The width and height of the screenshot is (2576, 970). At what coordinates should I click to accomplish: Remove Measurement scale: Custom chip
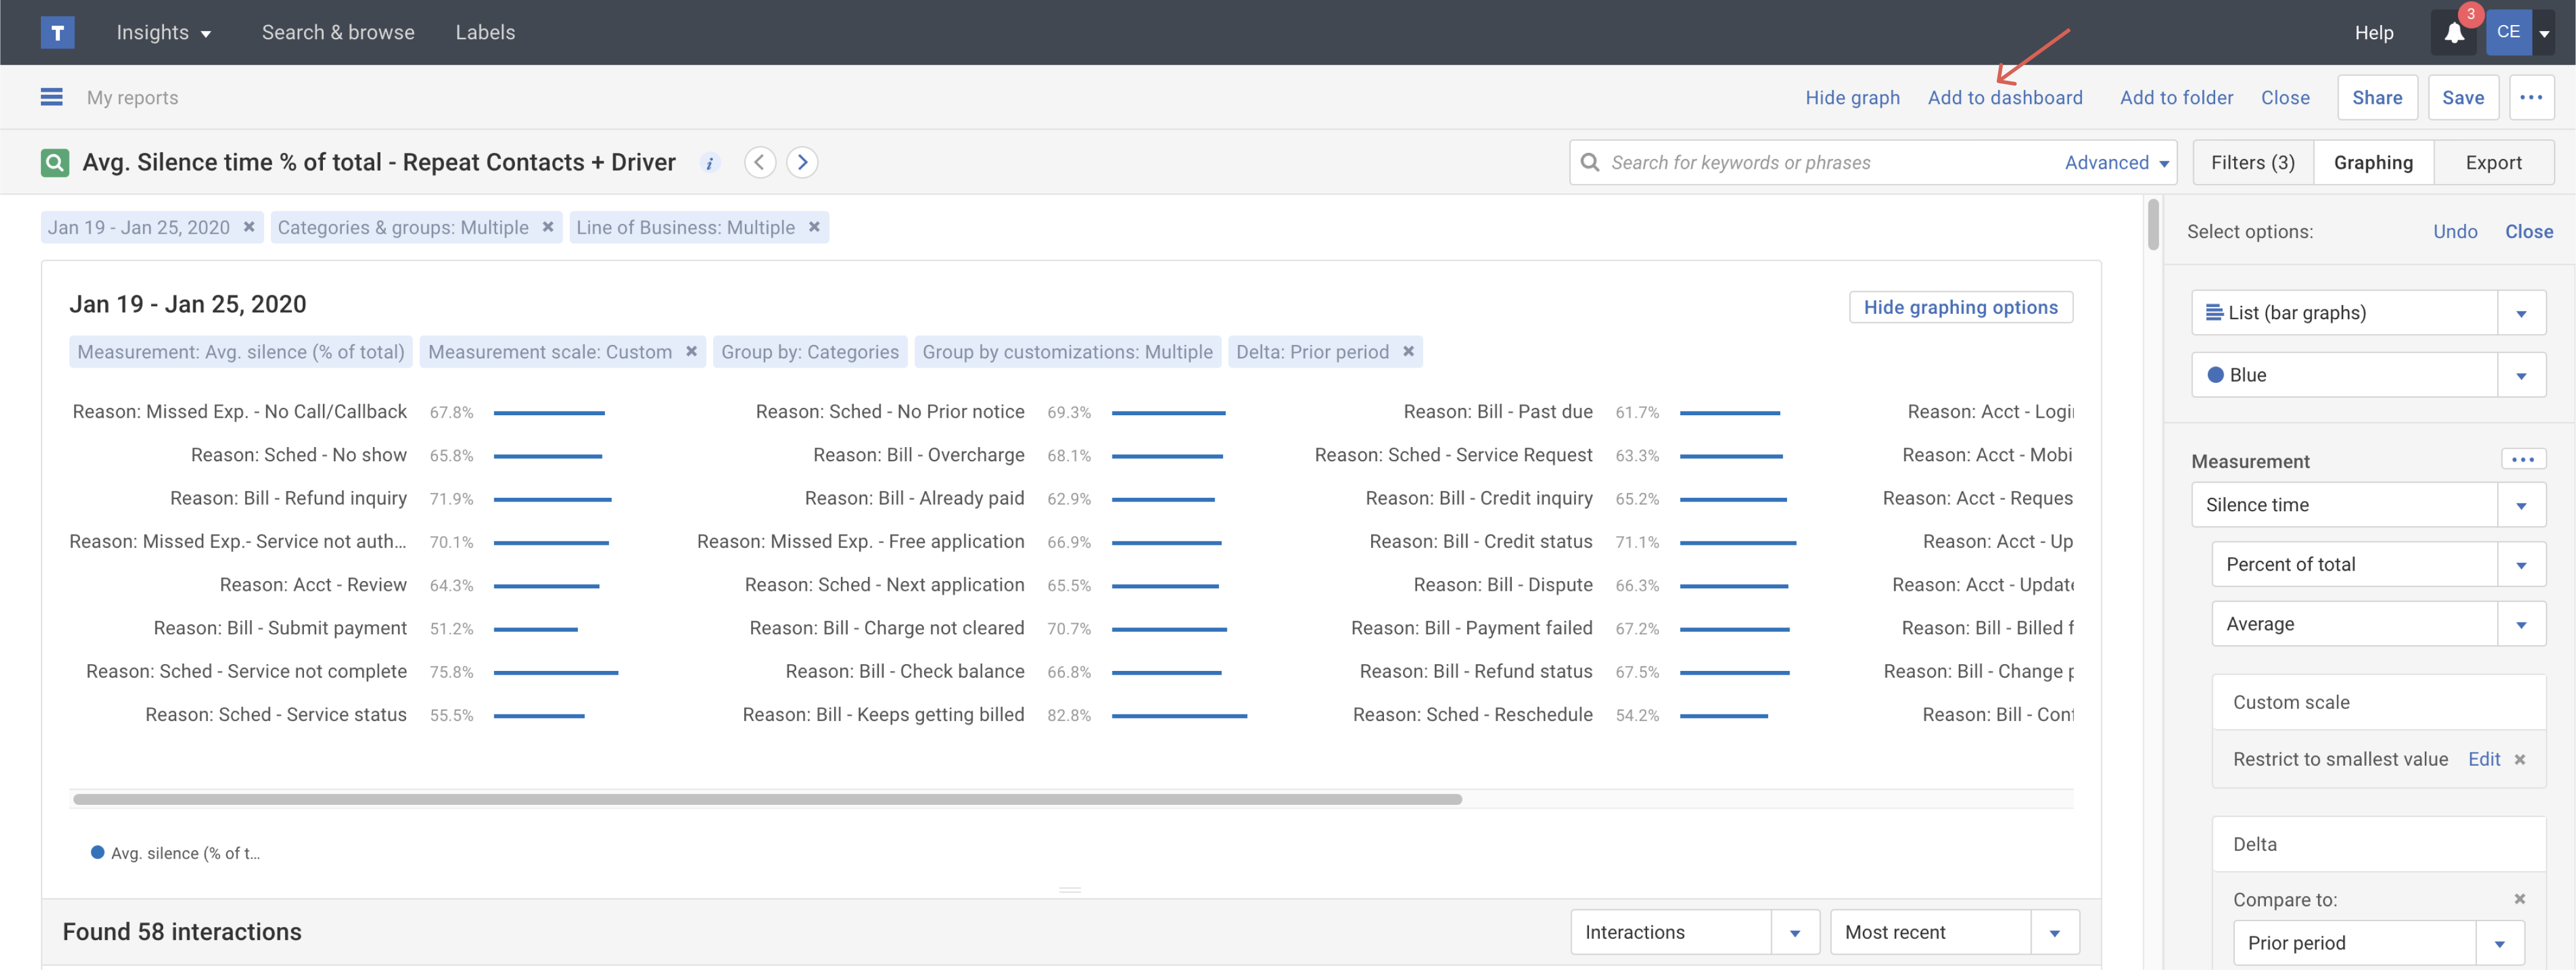coord(691,351)
